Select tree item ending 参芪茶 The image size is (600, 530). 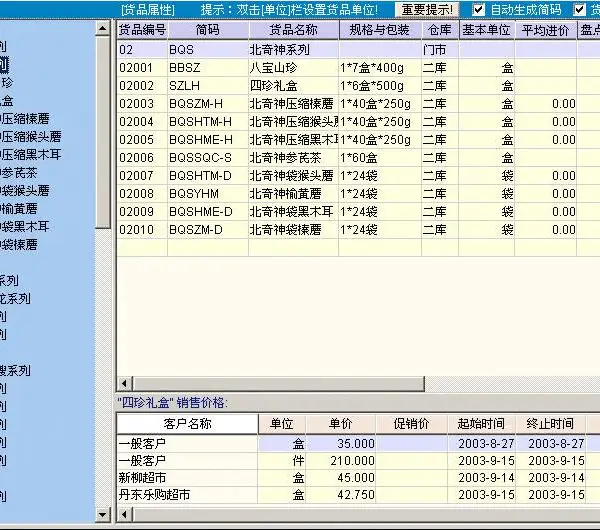[x=19, y=173]
